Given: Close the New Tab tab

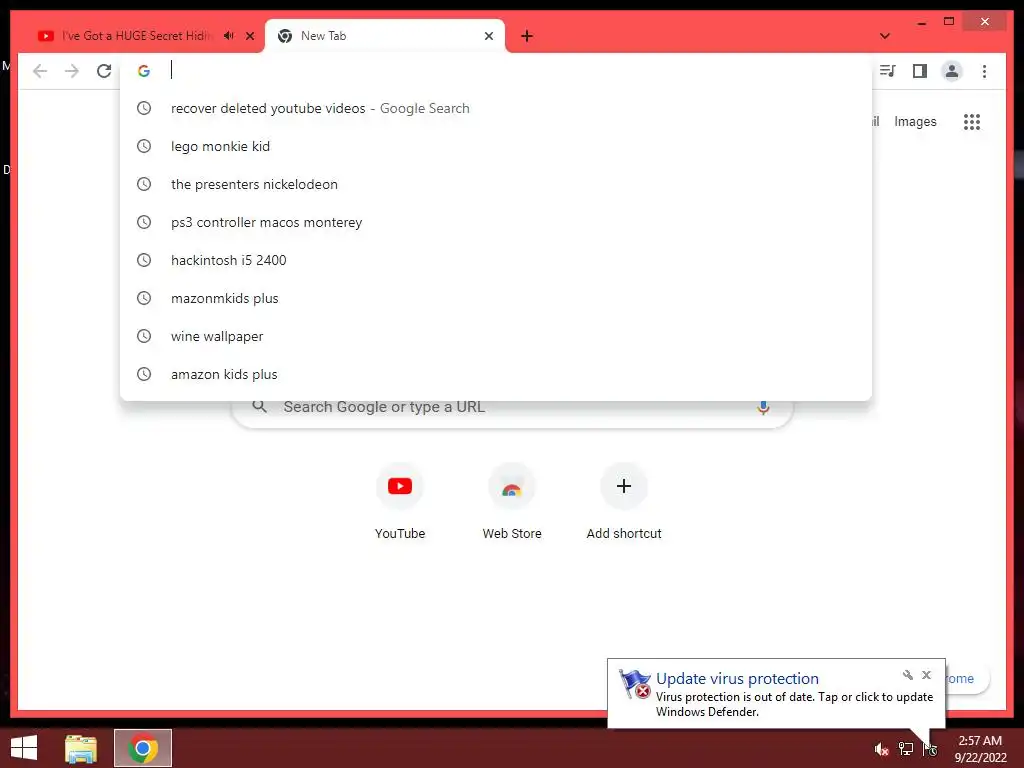Looking at the screenshot, I should pyautogui.click(x=488, y=36).
